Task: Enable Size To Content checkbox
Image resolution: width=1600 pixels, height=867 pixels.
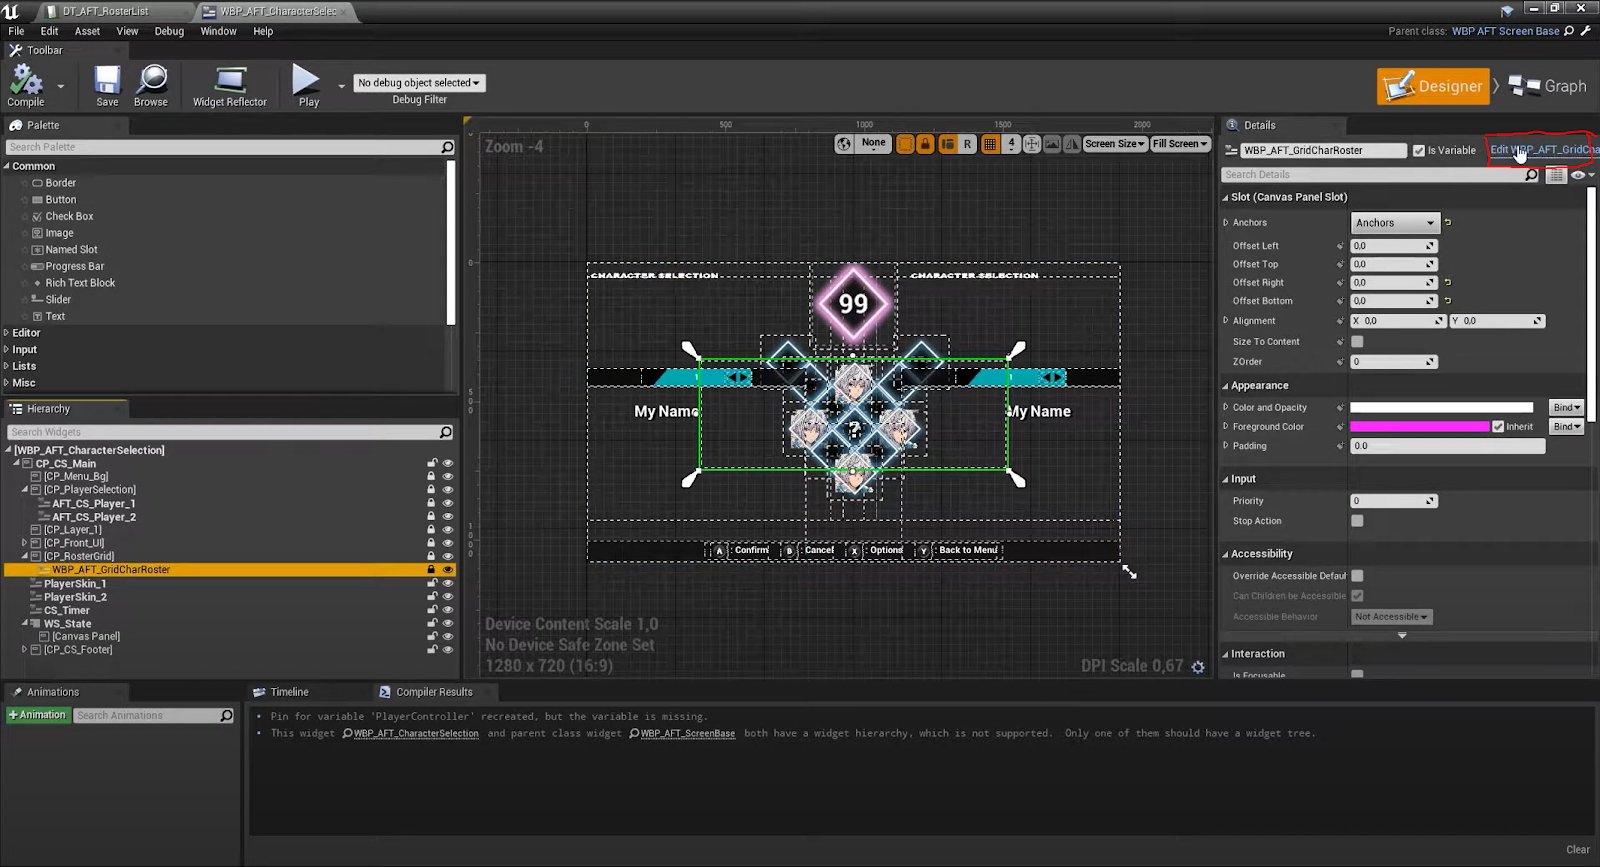Action: click(1357, 342)
